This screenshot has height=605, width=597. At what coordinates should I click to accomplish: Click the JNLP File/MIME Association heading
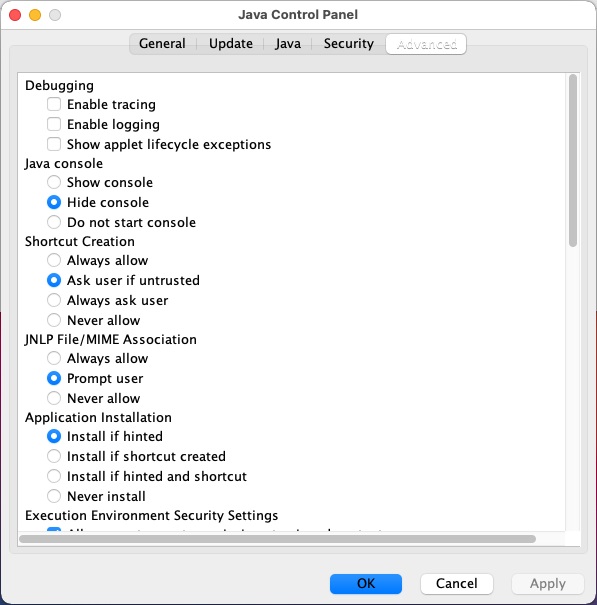(x=110, y=340)
